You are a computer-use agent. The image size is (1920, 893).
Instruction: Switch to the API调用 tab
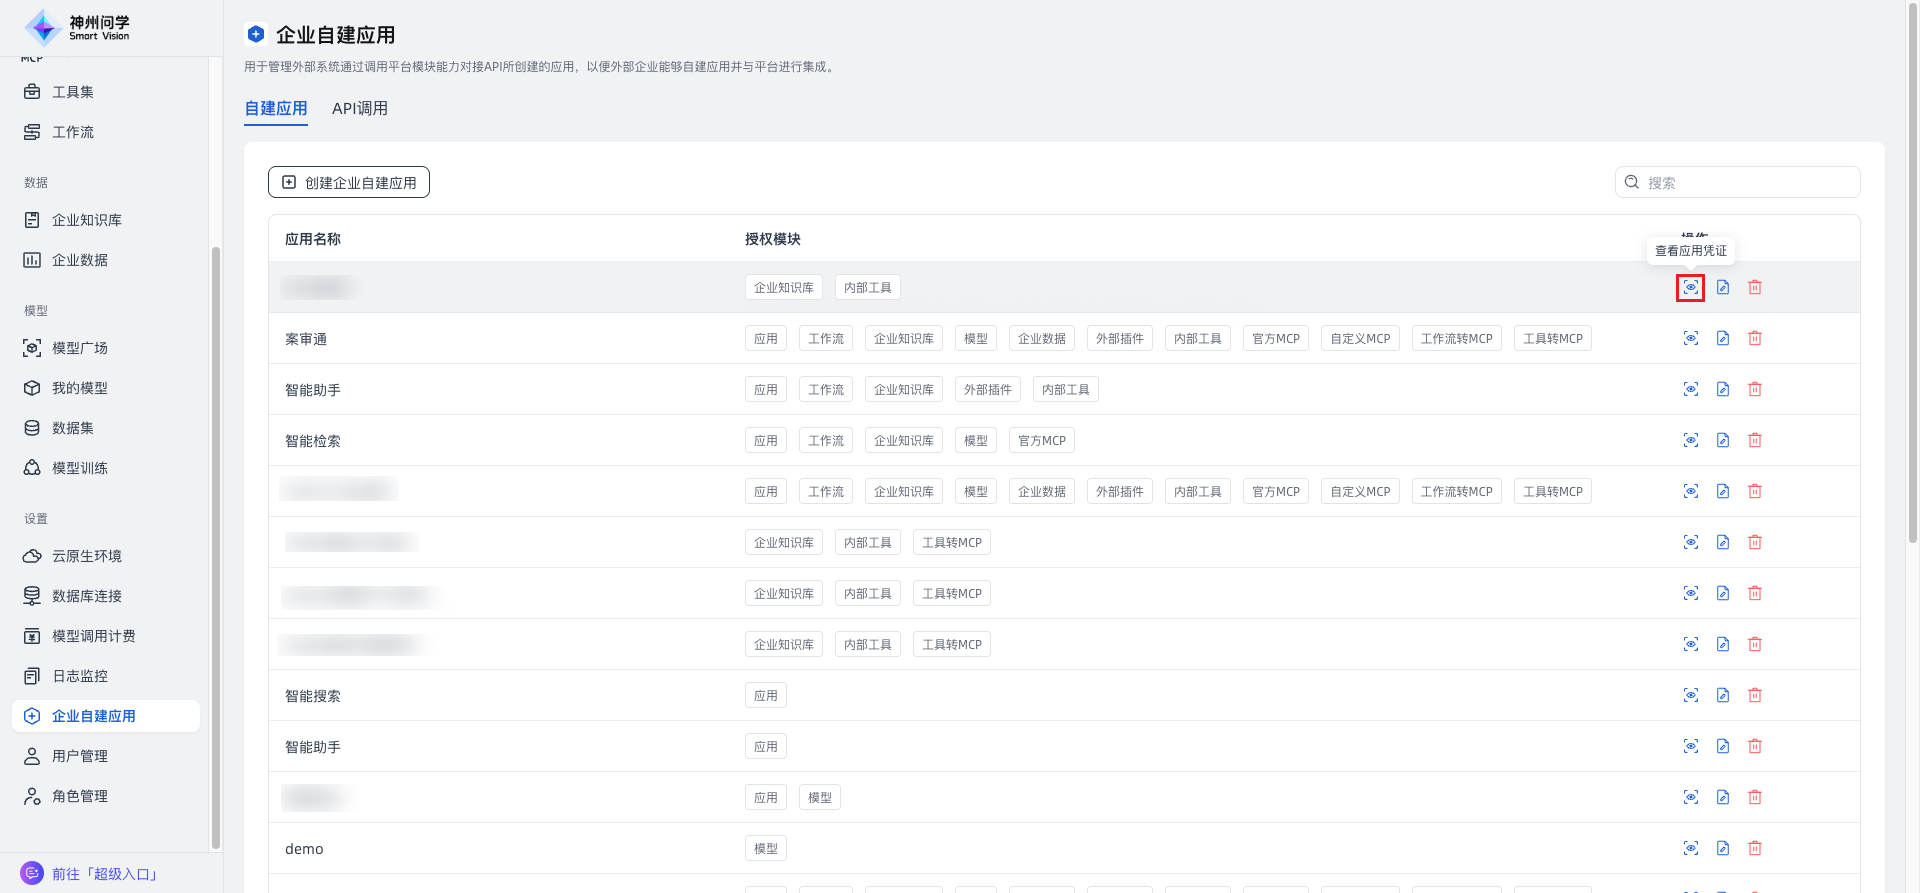359,108
